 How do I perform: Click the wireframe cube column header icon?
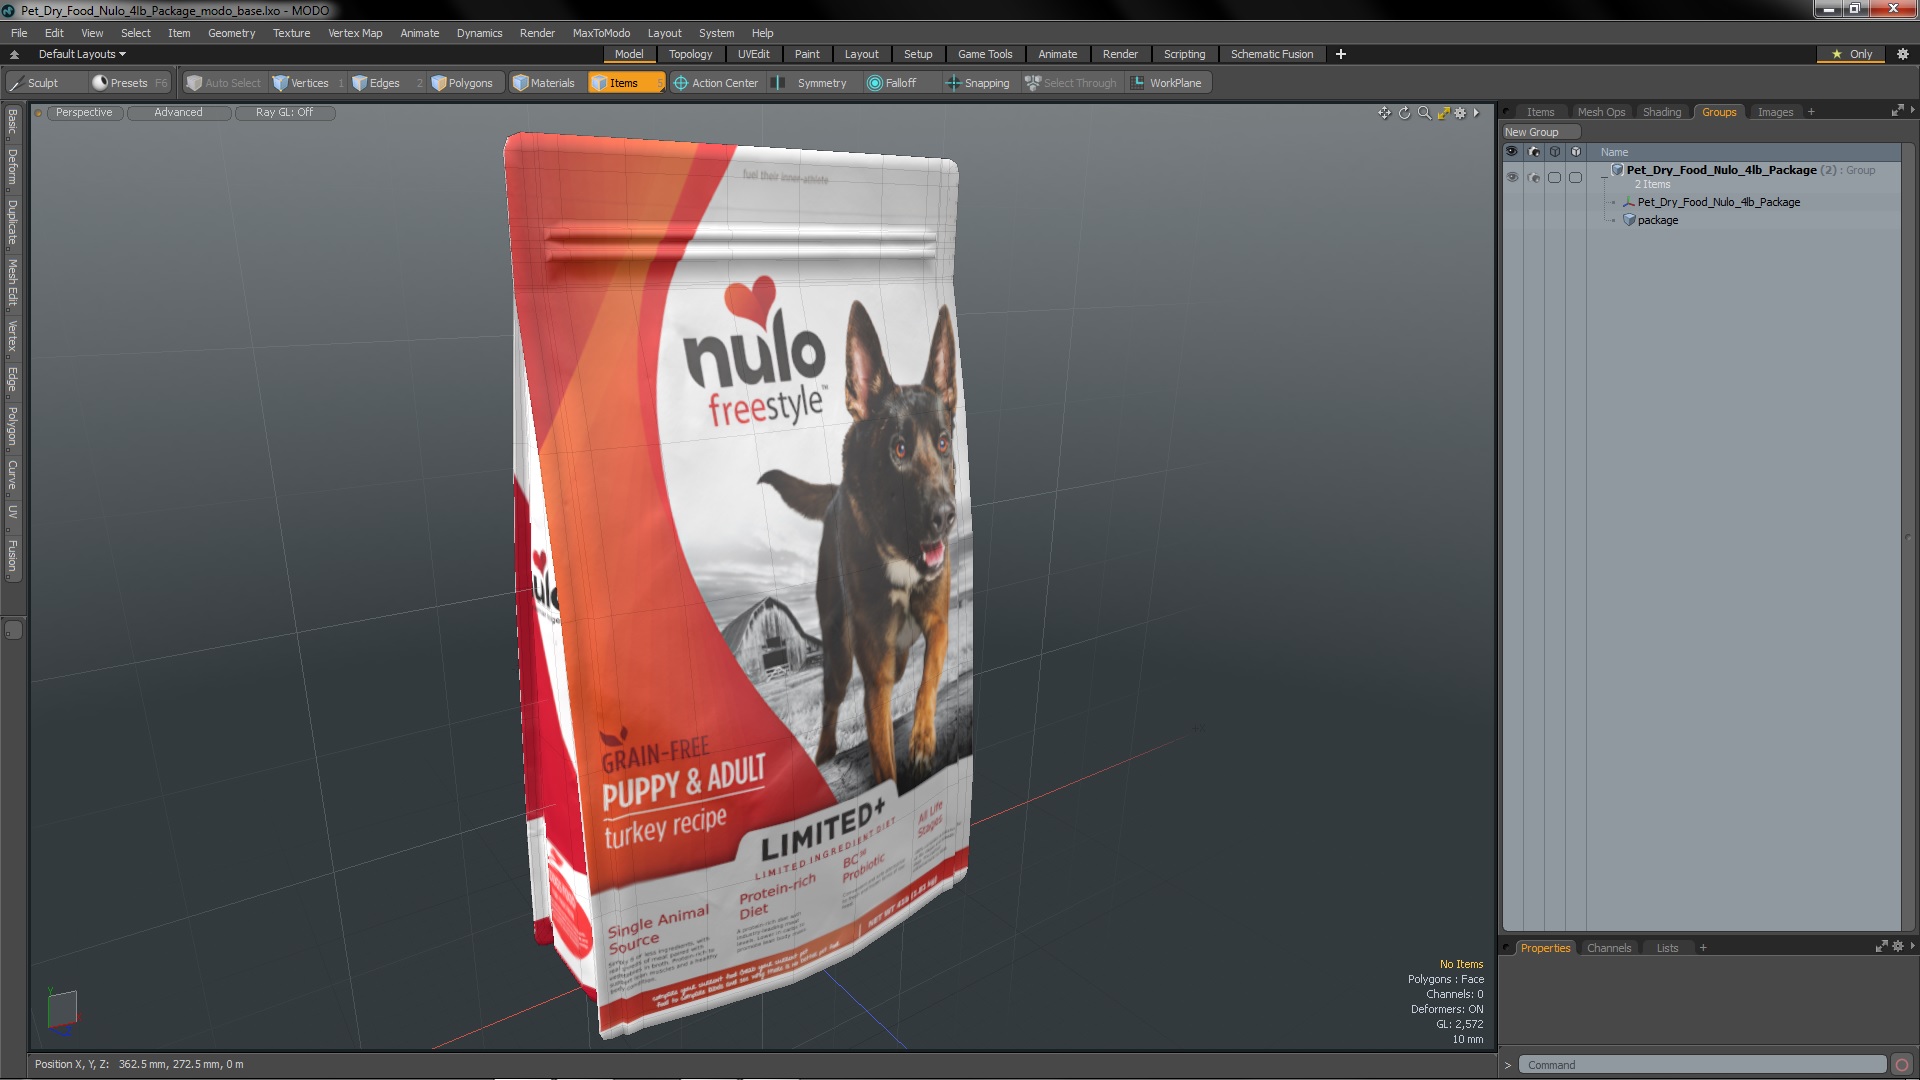click(1555, 152)
